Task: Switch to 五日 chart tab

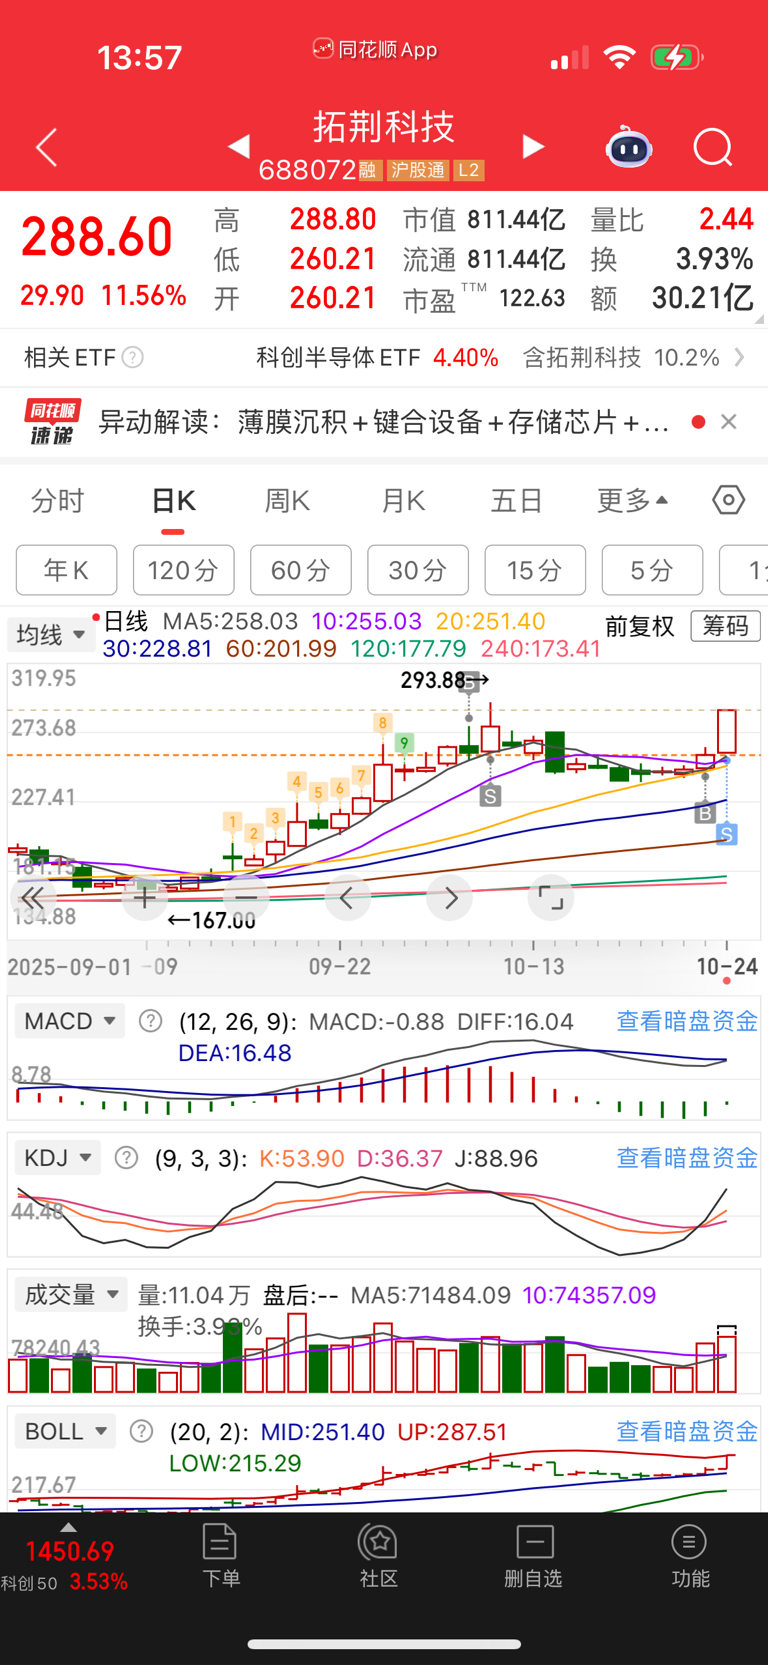Action: [517, 500]
